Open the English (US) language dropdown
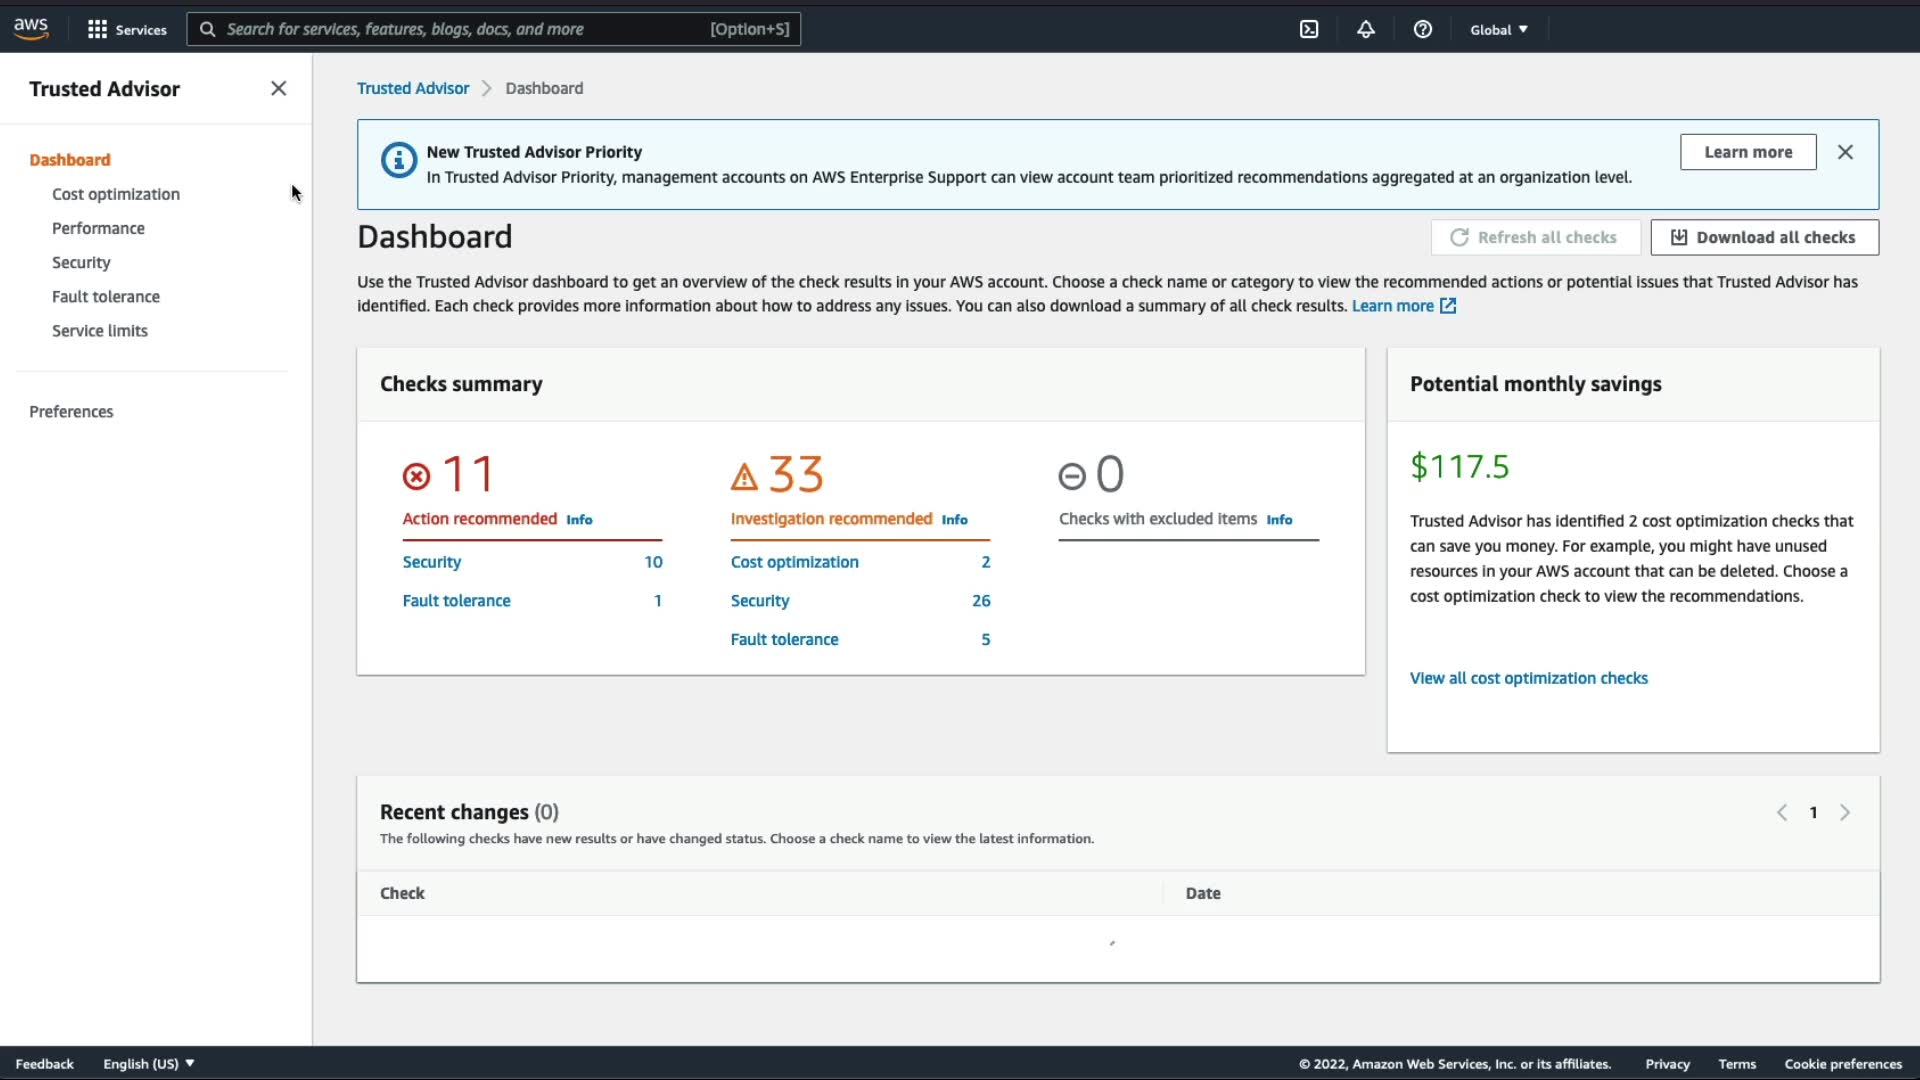The width and height of the screenshot is (1920, 1080). [x=148, y=1063]
